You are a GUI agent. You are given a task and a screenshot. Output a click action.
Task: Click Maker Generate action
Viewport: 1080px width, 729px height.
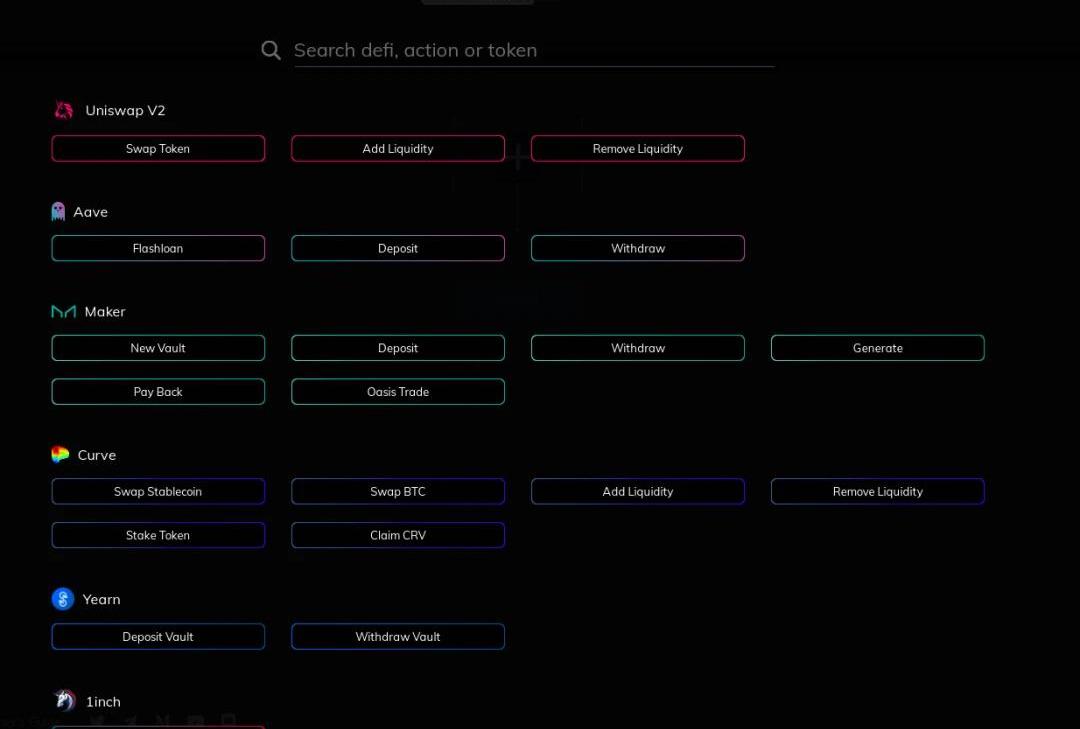(x=878, y=348)
